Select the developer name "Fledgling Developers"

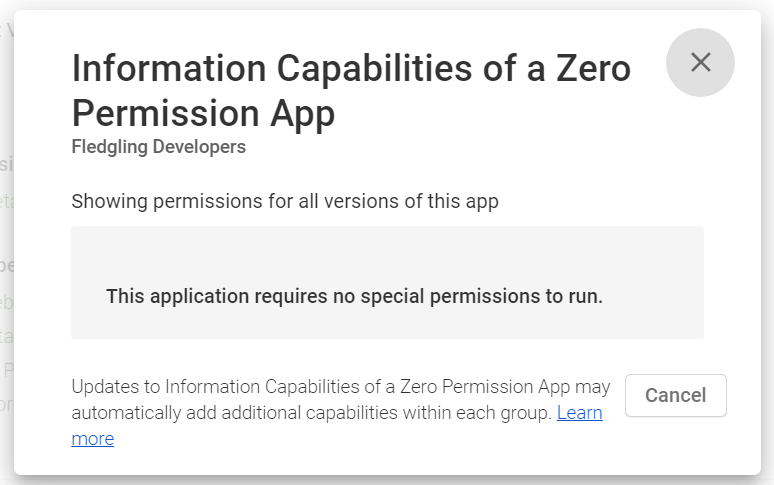(x=159, y=147)
